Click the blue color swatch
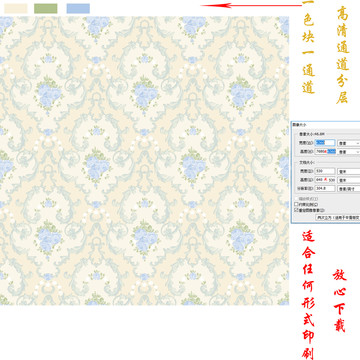This screenshot has width=360, height=360. 78,9
